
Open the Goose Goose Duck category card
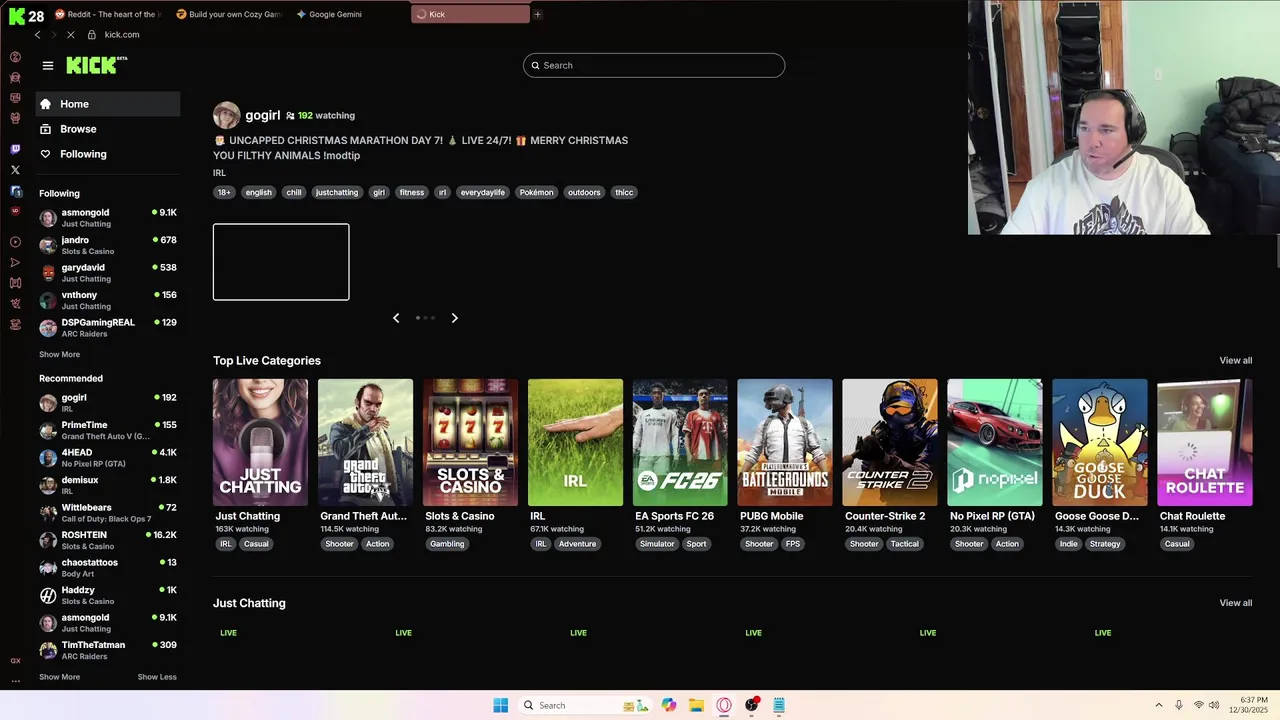(x=1100, y=442)
